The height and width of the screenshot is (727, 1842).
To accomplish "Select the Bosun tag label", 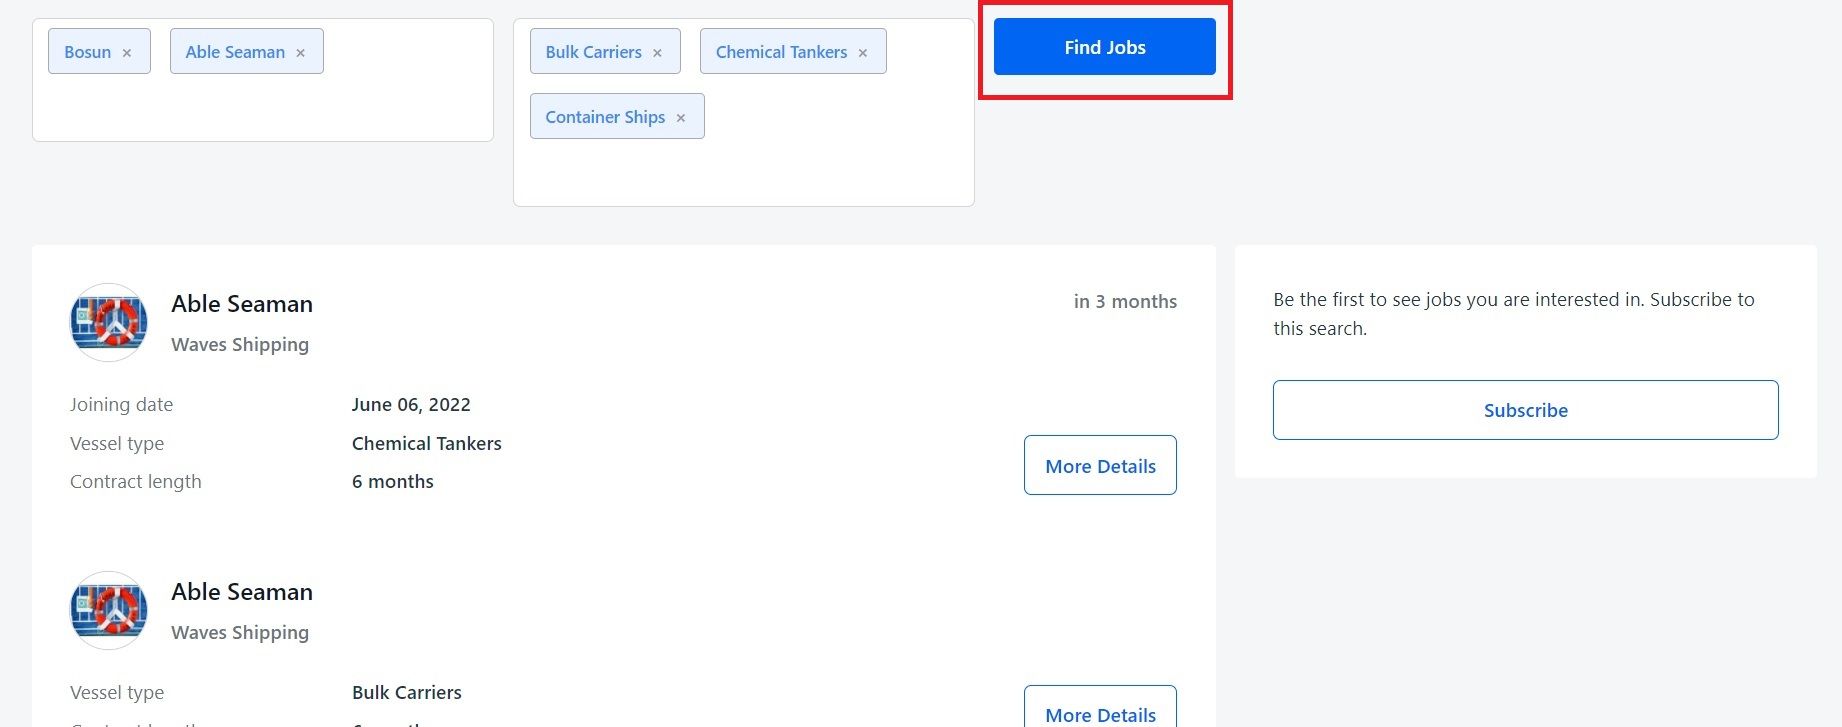I will pos(88,52).
